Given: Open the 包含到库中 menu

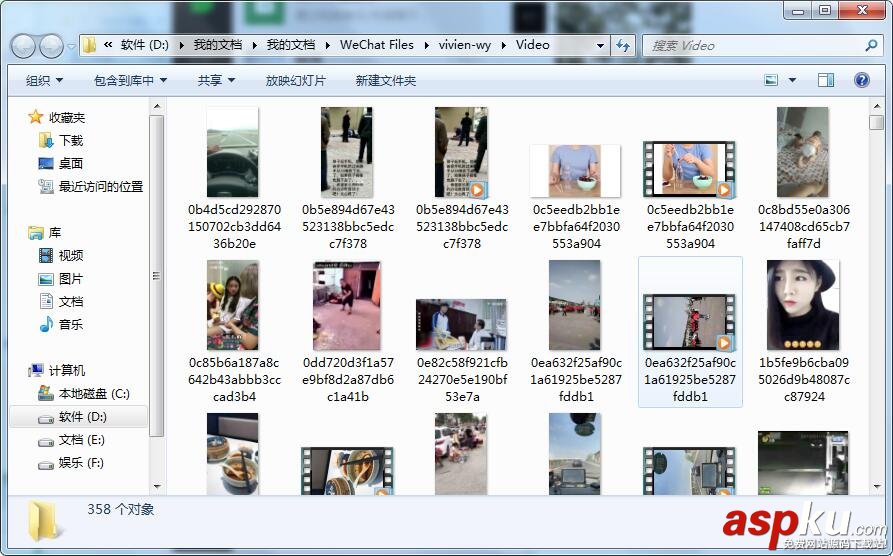Looking at the screenshot, I should [130, 81].
